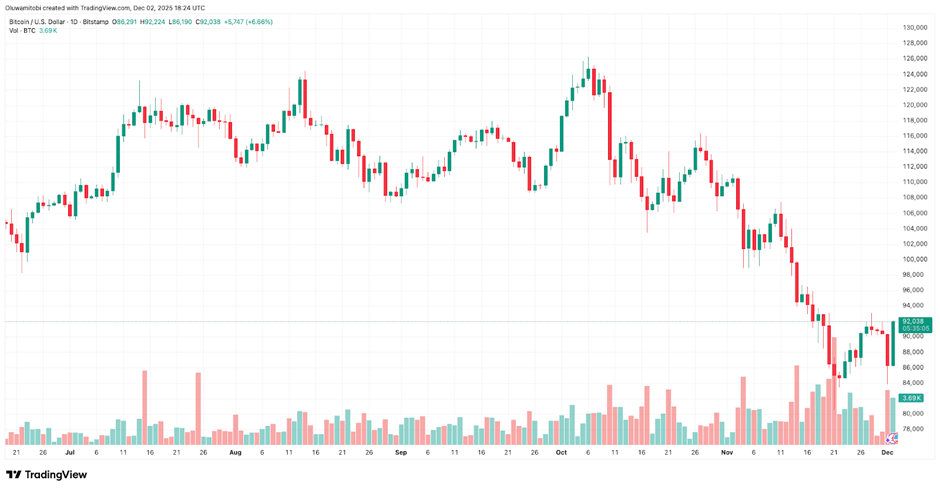Screen dimensions: 940x490
Task: Click the 3.69K volume value in legend
Action: [x=48, y=31]
